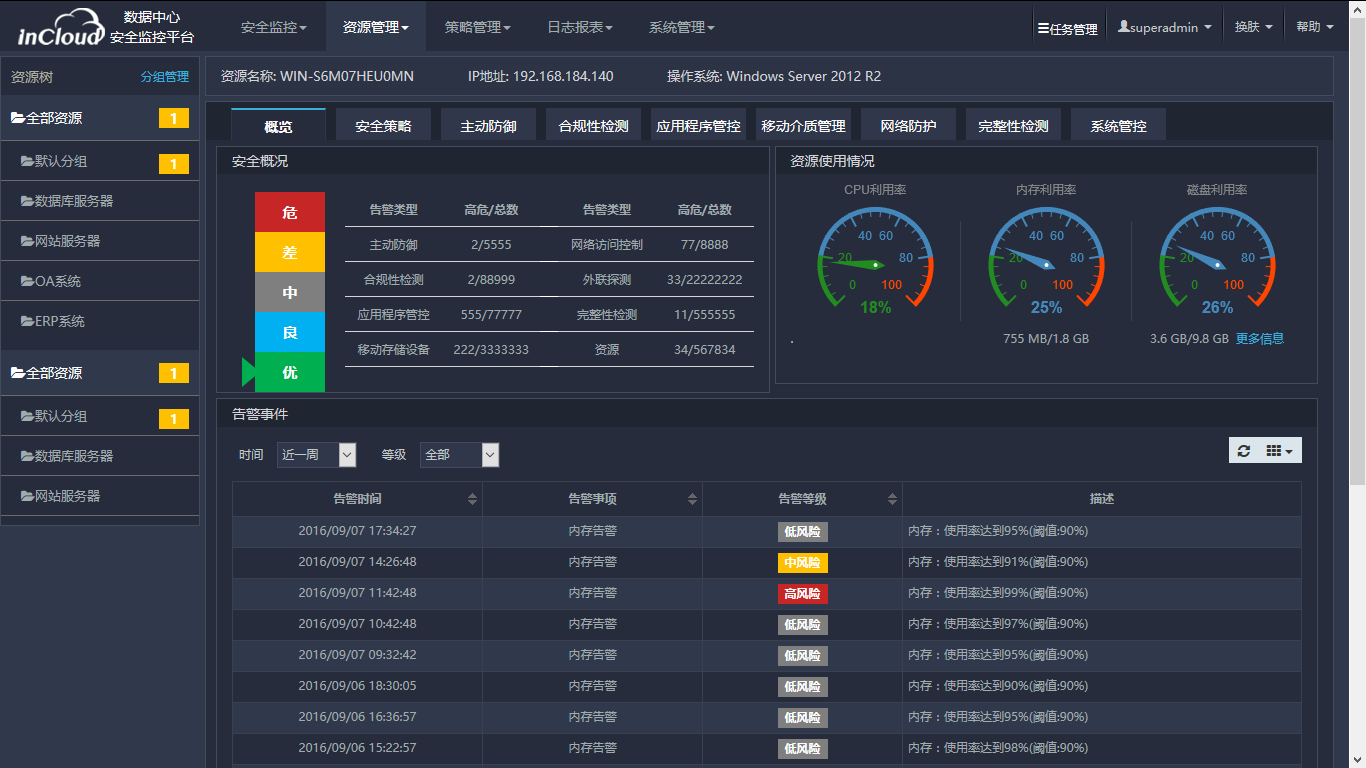Click the green 优 security level block
Screen dimensions: 1366x768
[290, 372]
